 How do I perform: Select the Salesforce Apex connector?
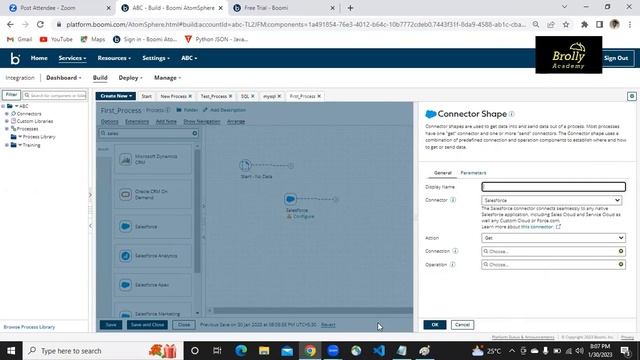153,285
